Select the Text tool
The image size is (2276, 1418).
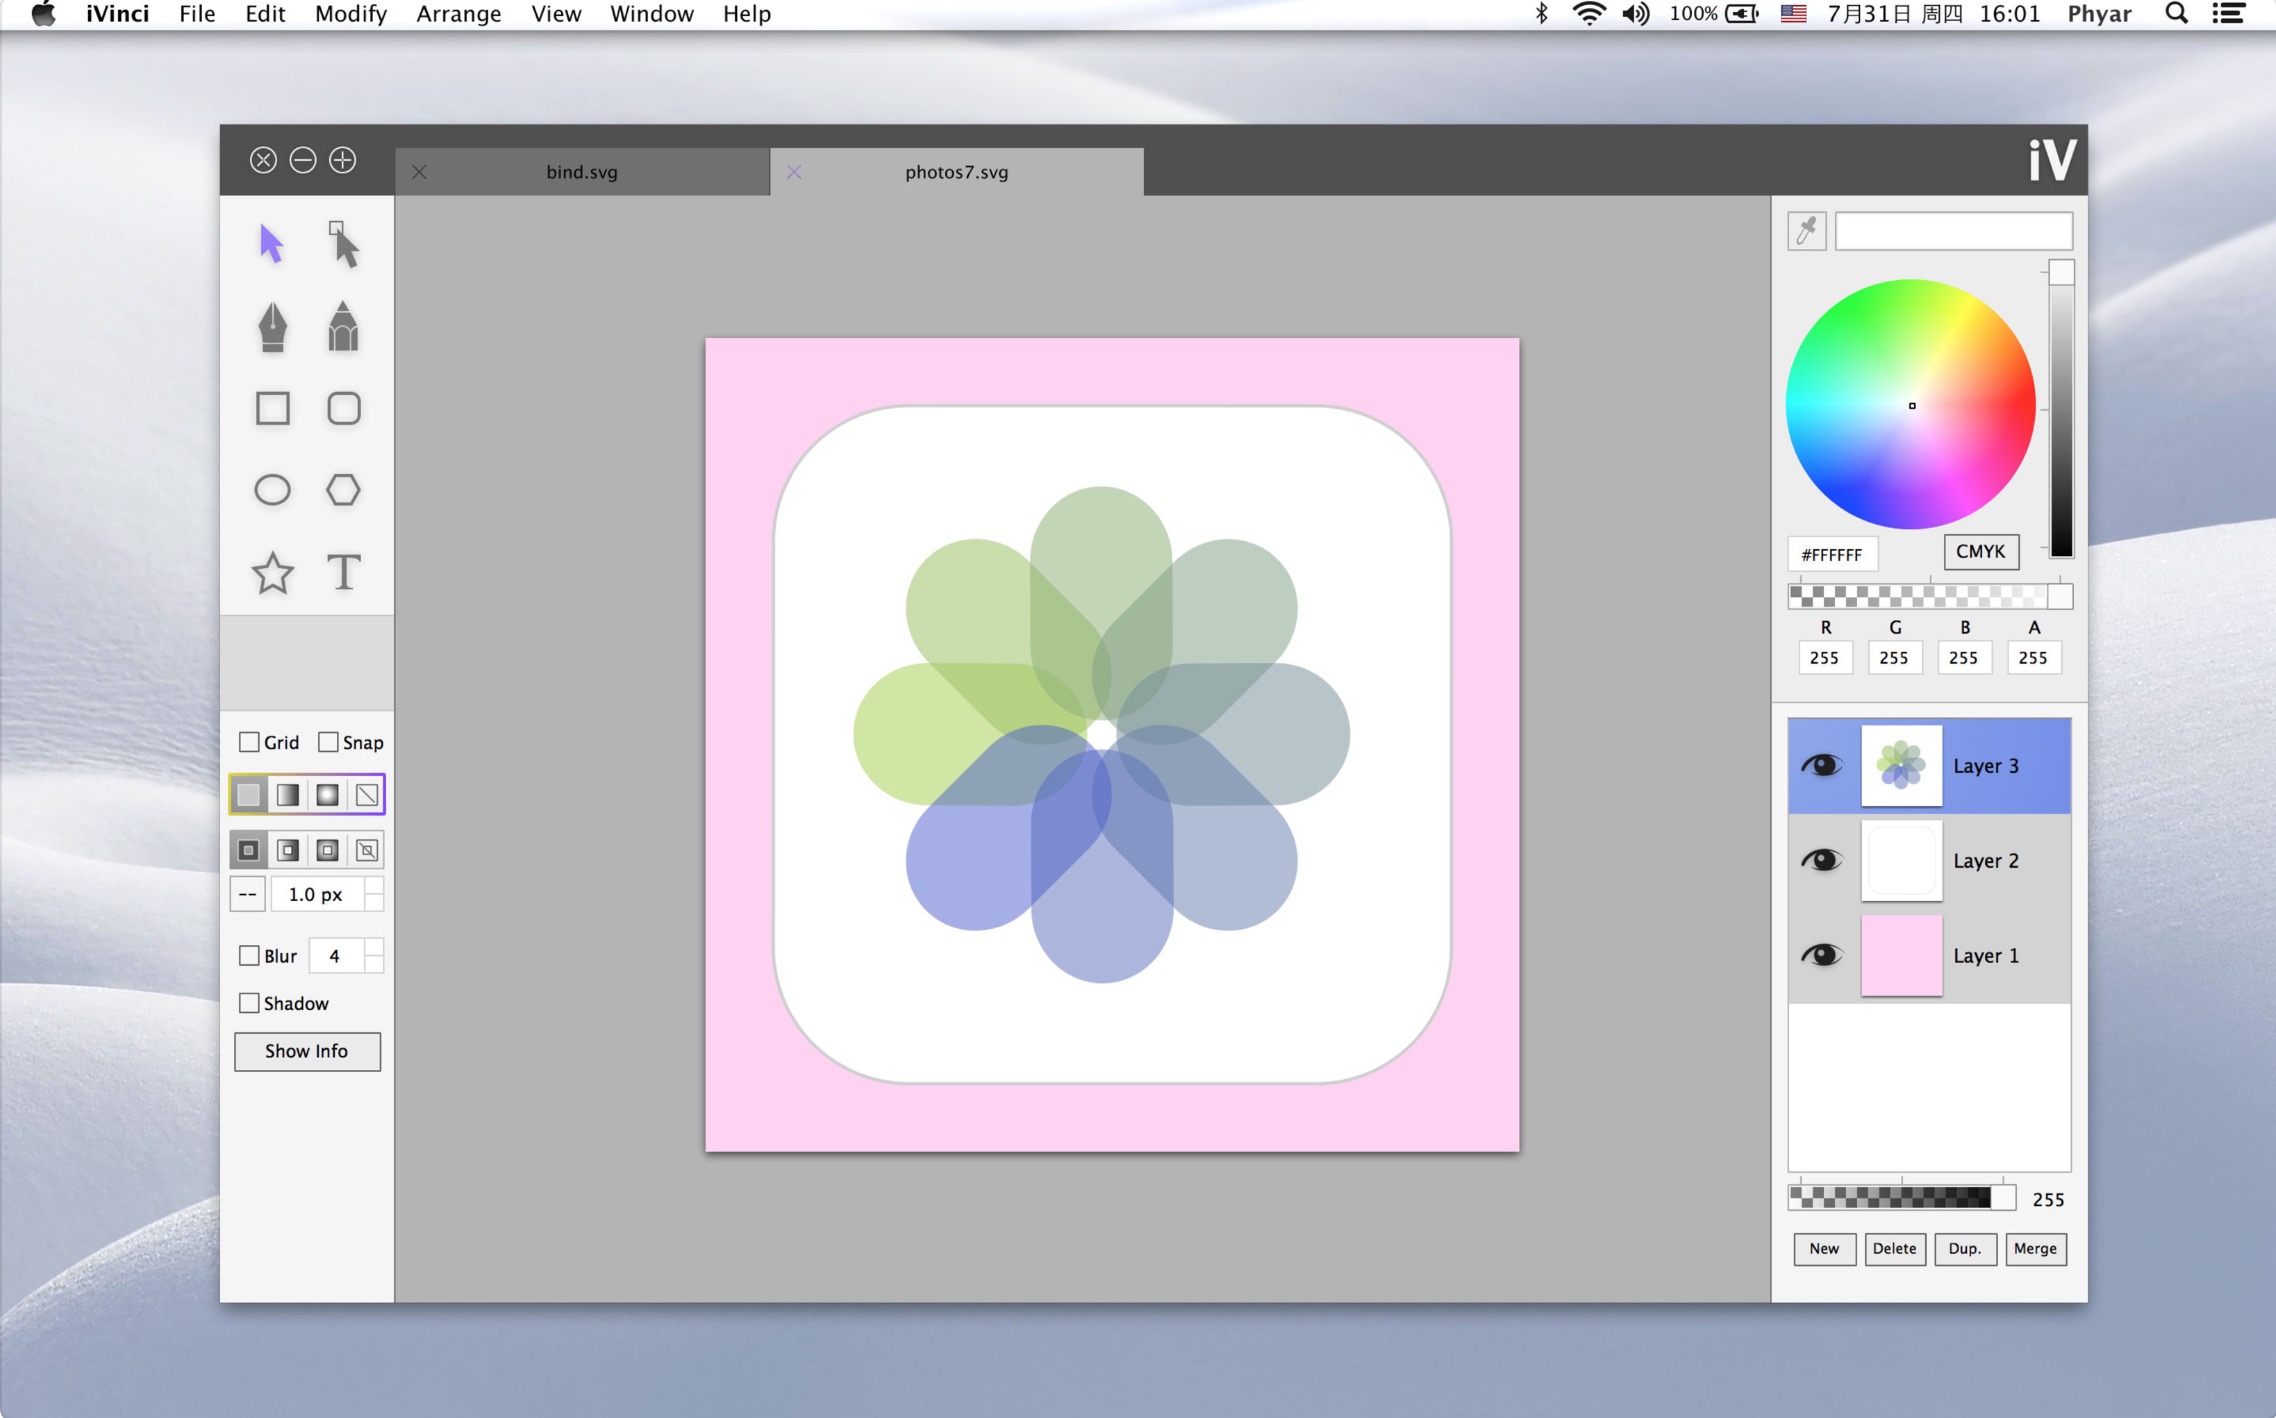[x=343, y=573]
